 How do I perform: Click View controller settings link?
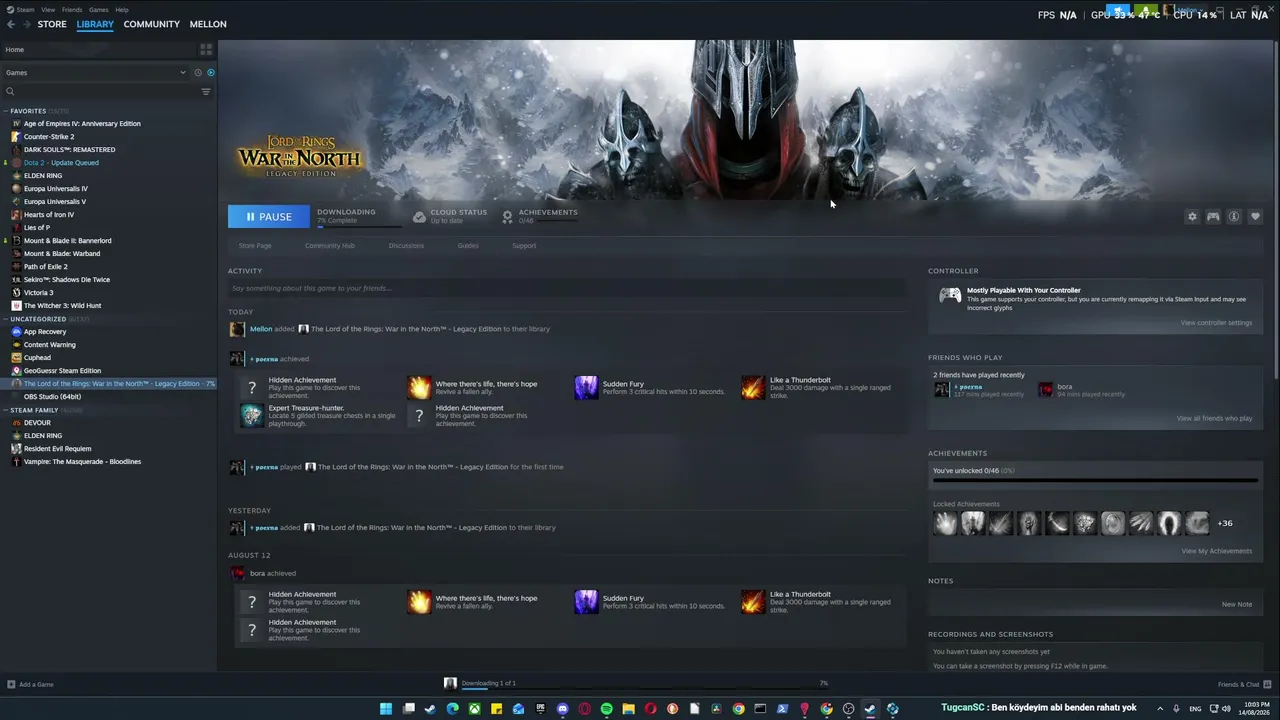pos(1216,323)
